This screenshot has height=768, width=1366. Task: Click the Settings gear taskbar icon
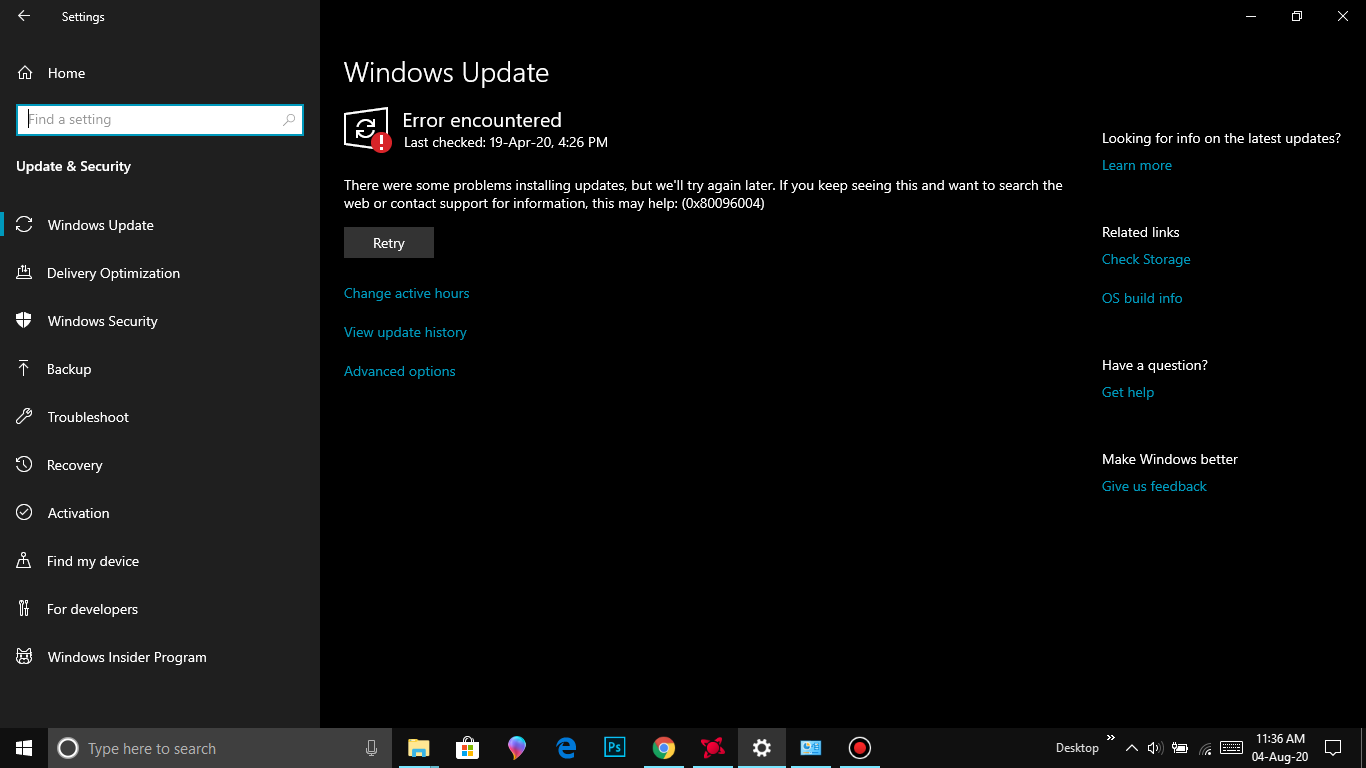762,748
